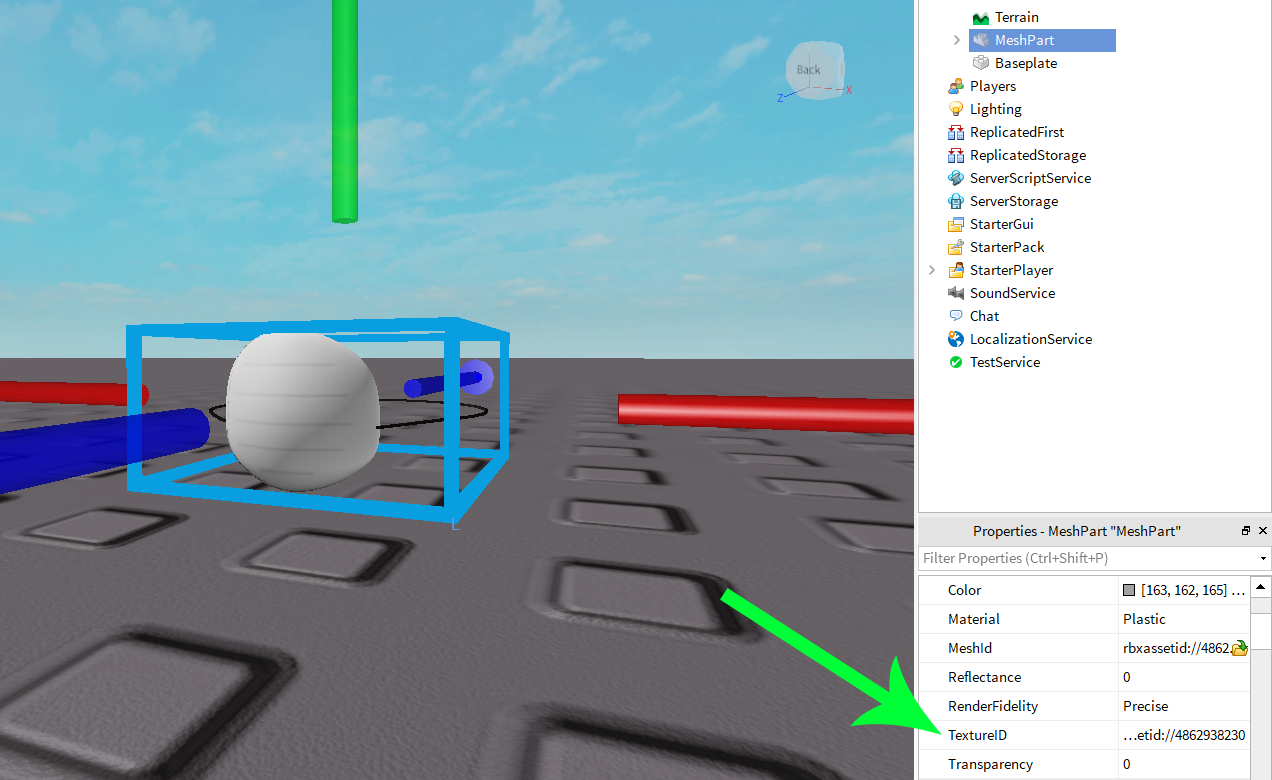Select the ServerScriptService icon
The width and height of the screenshot is (1272, 780).
956,178
